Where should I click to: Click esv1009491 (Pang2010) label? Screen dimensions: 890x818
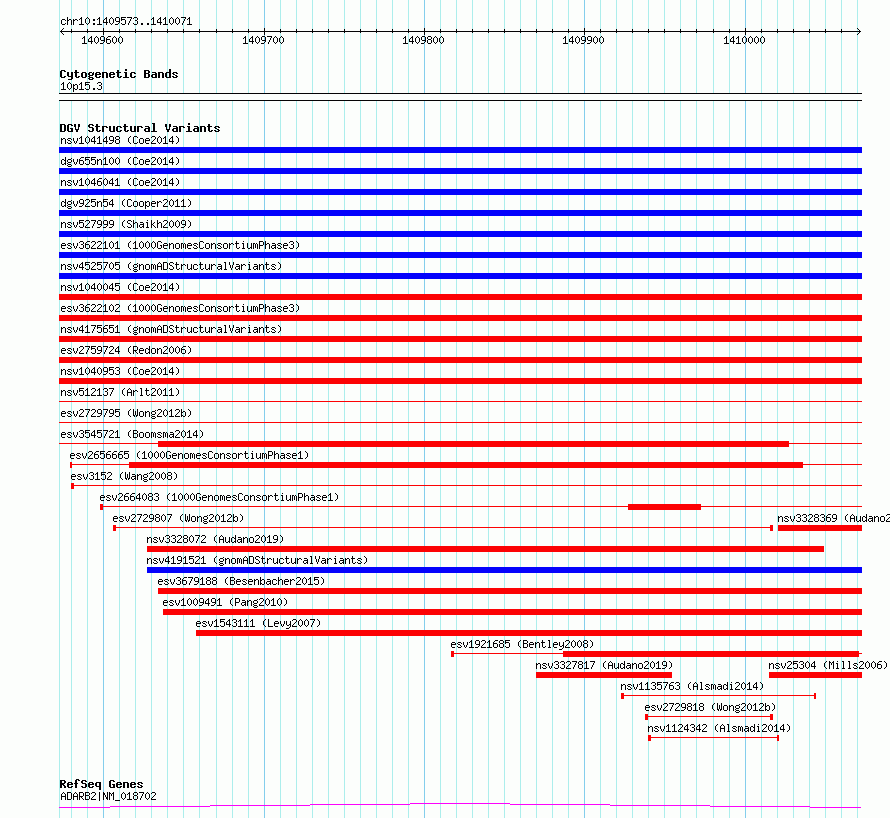225,602
